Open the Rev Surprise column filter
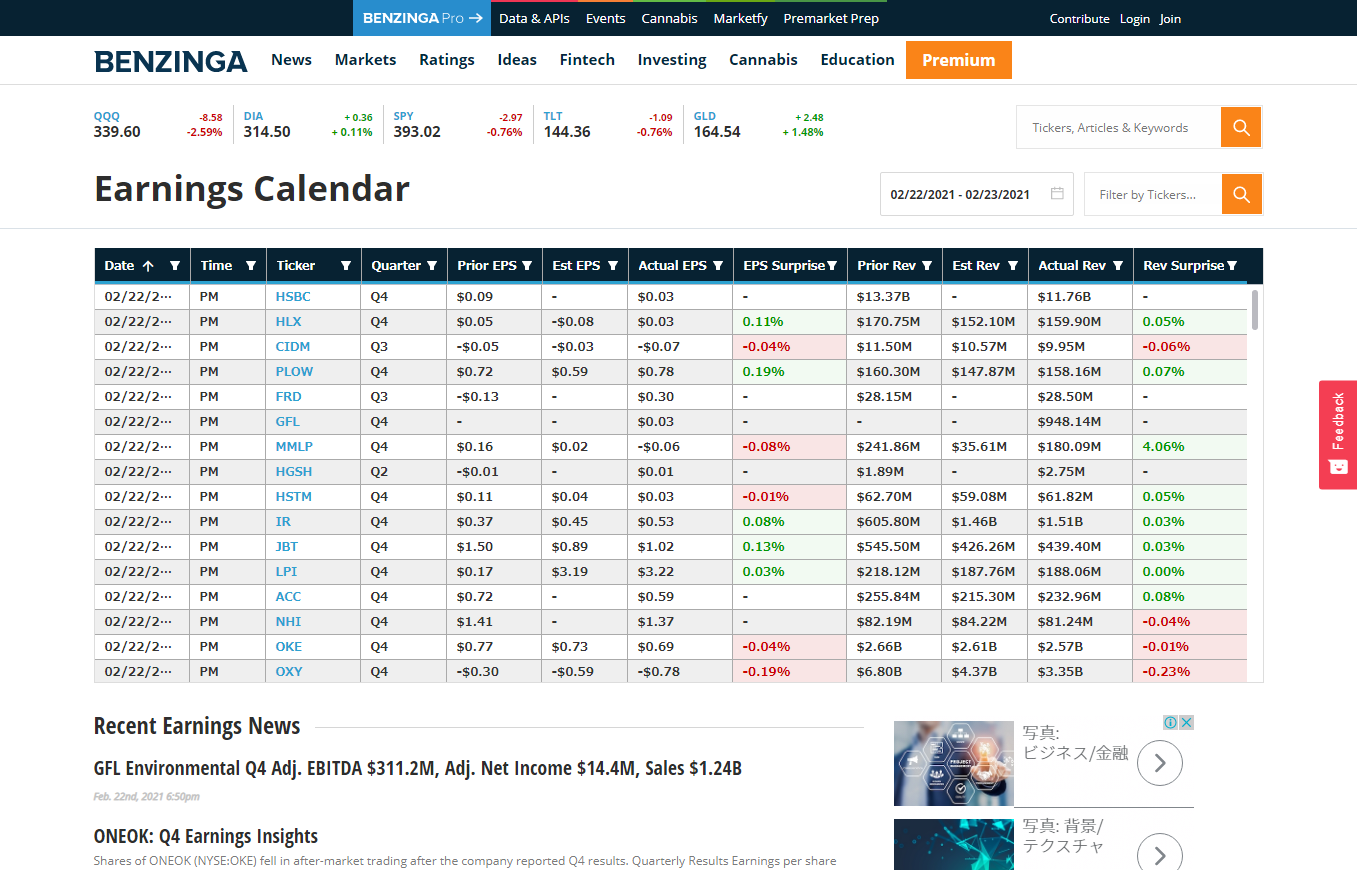The width and height of the screenshot is (1357, 870). click(1232, 266)
